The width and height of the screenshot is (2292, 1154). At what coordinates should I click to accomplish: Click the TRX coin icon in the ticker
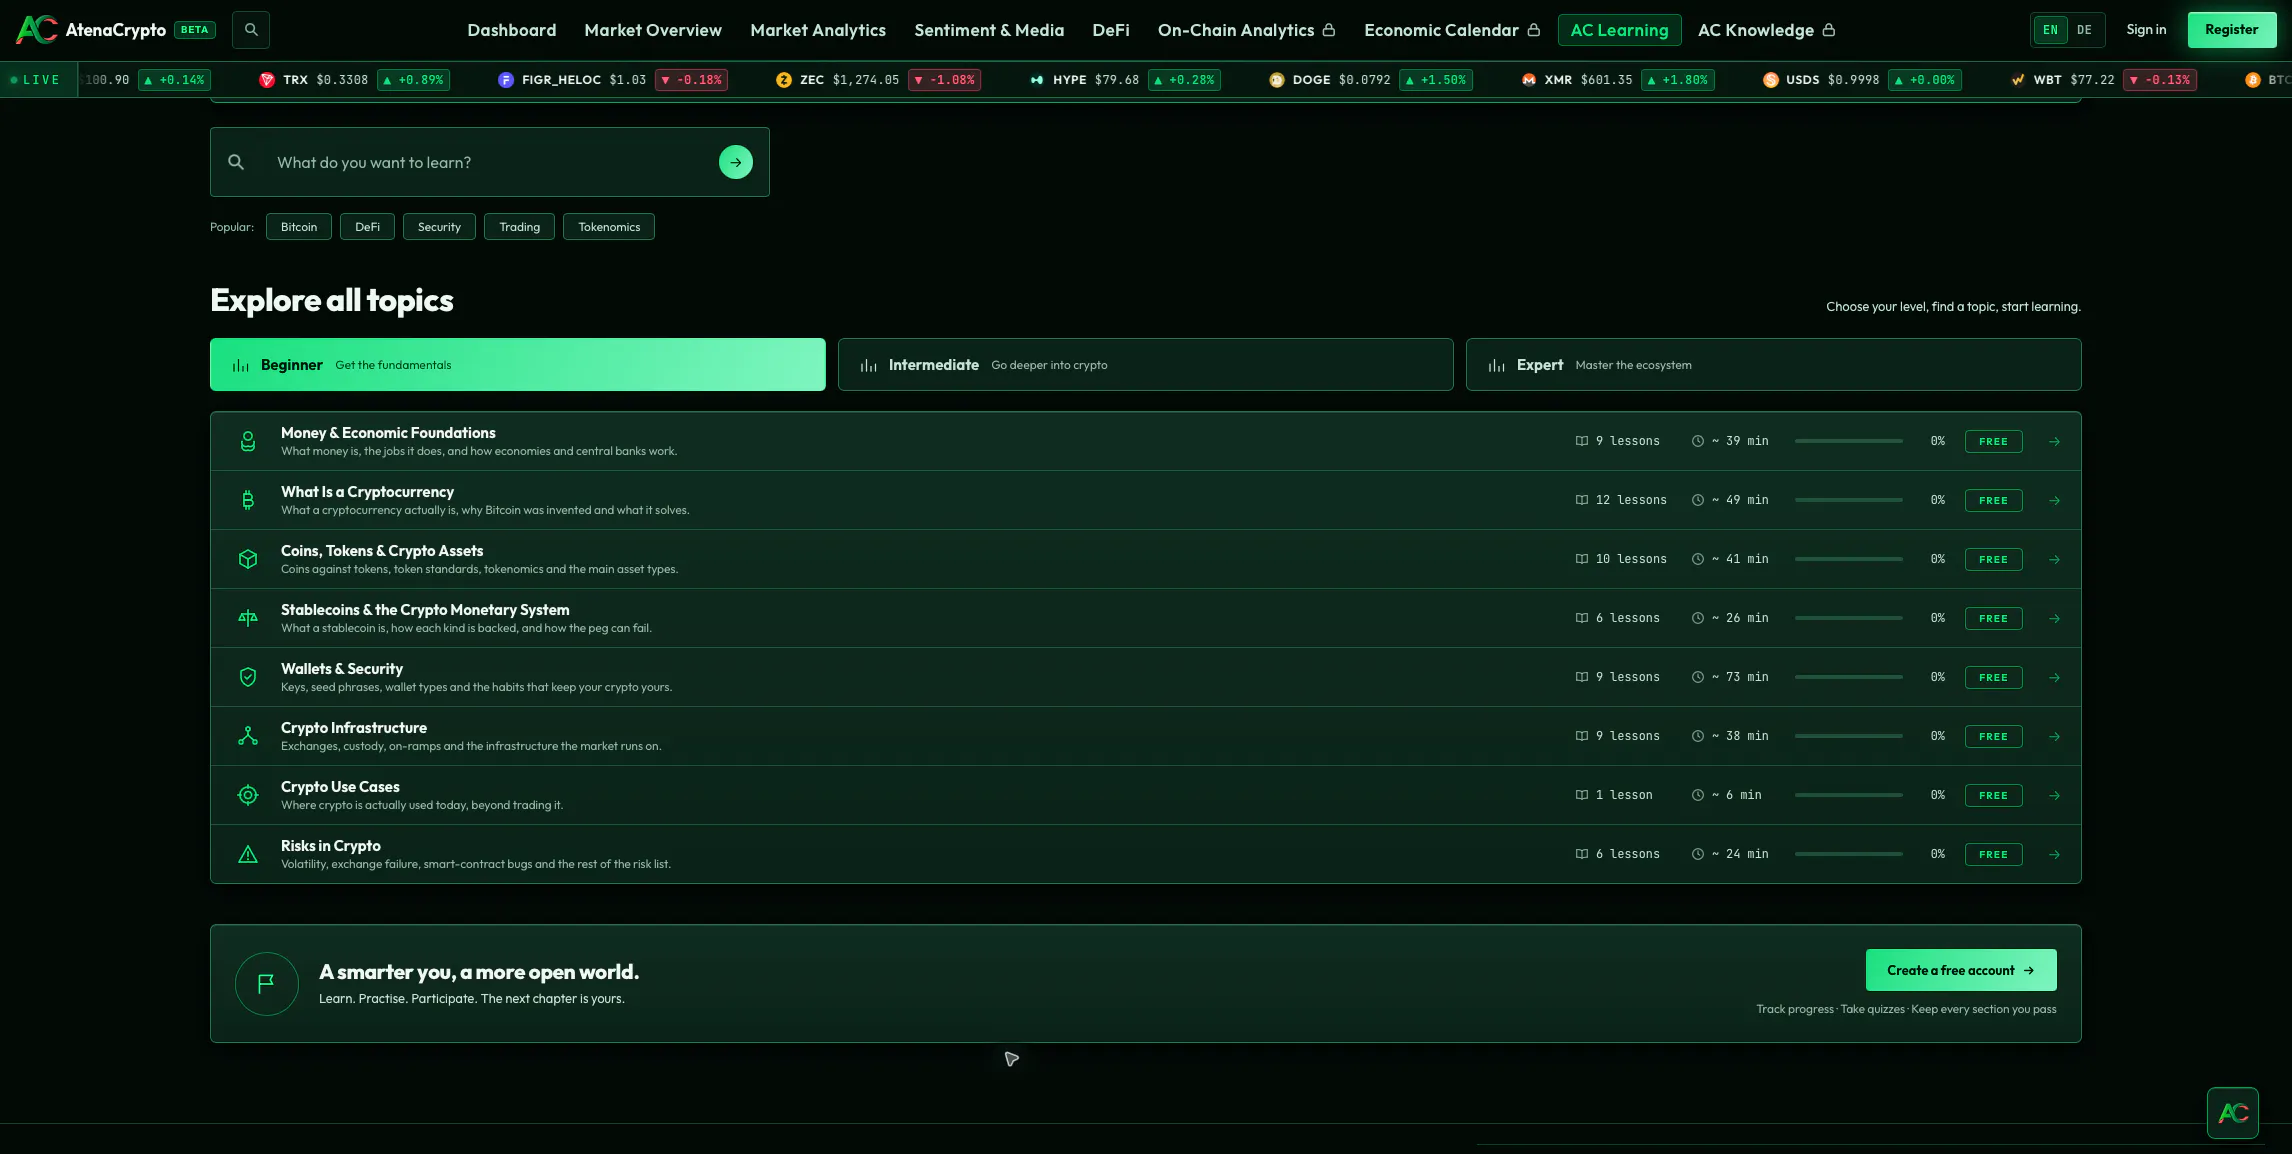tap(267, 80)
